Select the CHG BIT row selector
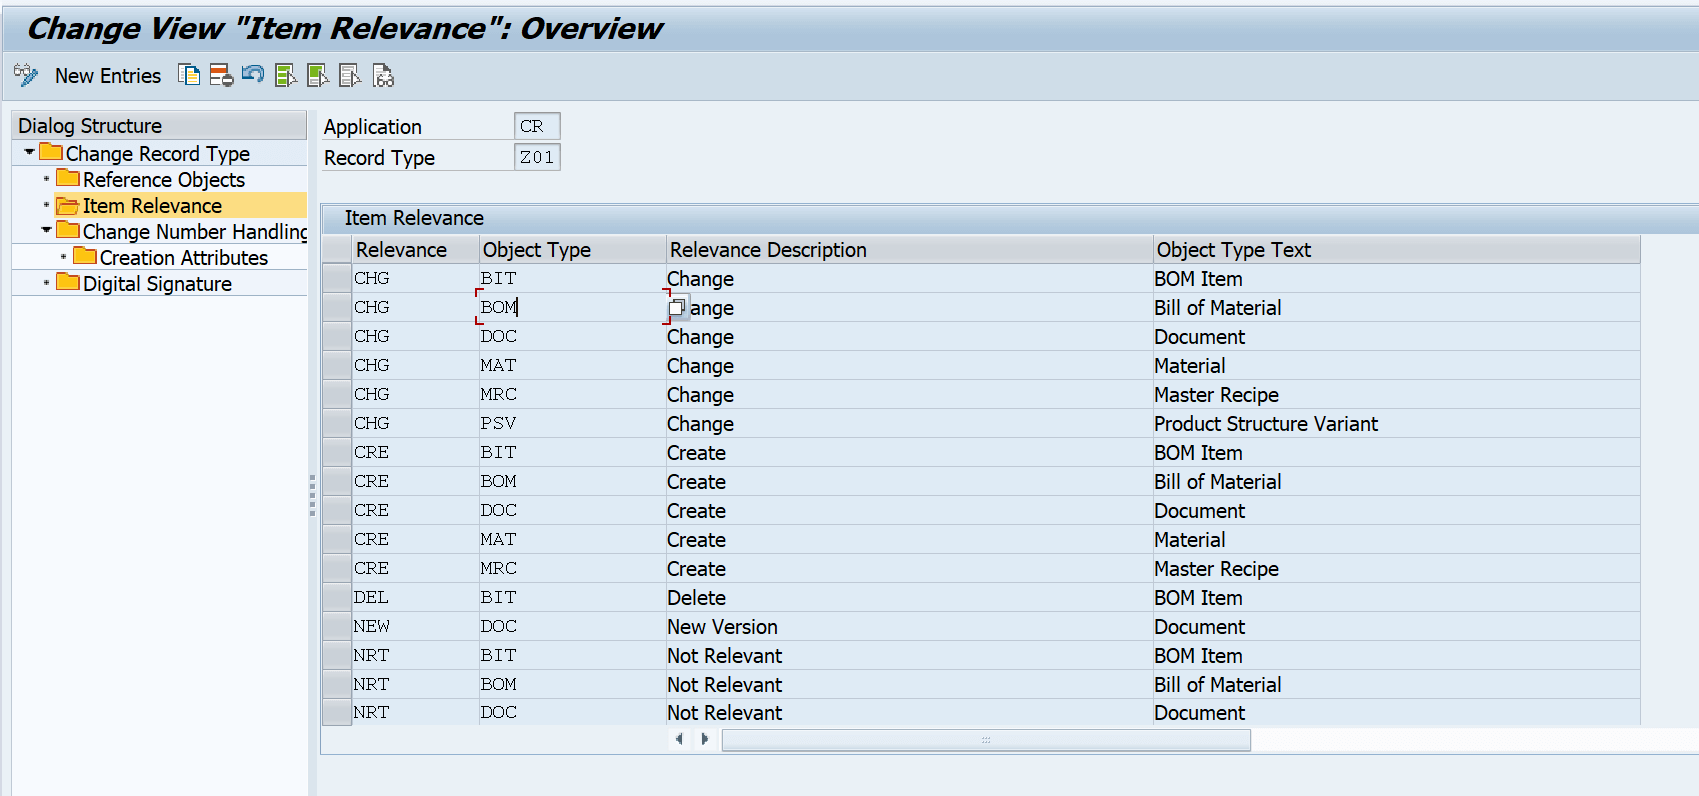This screenshot has width=1699, height=796. [x=336, y=278]
